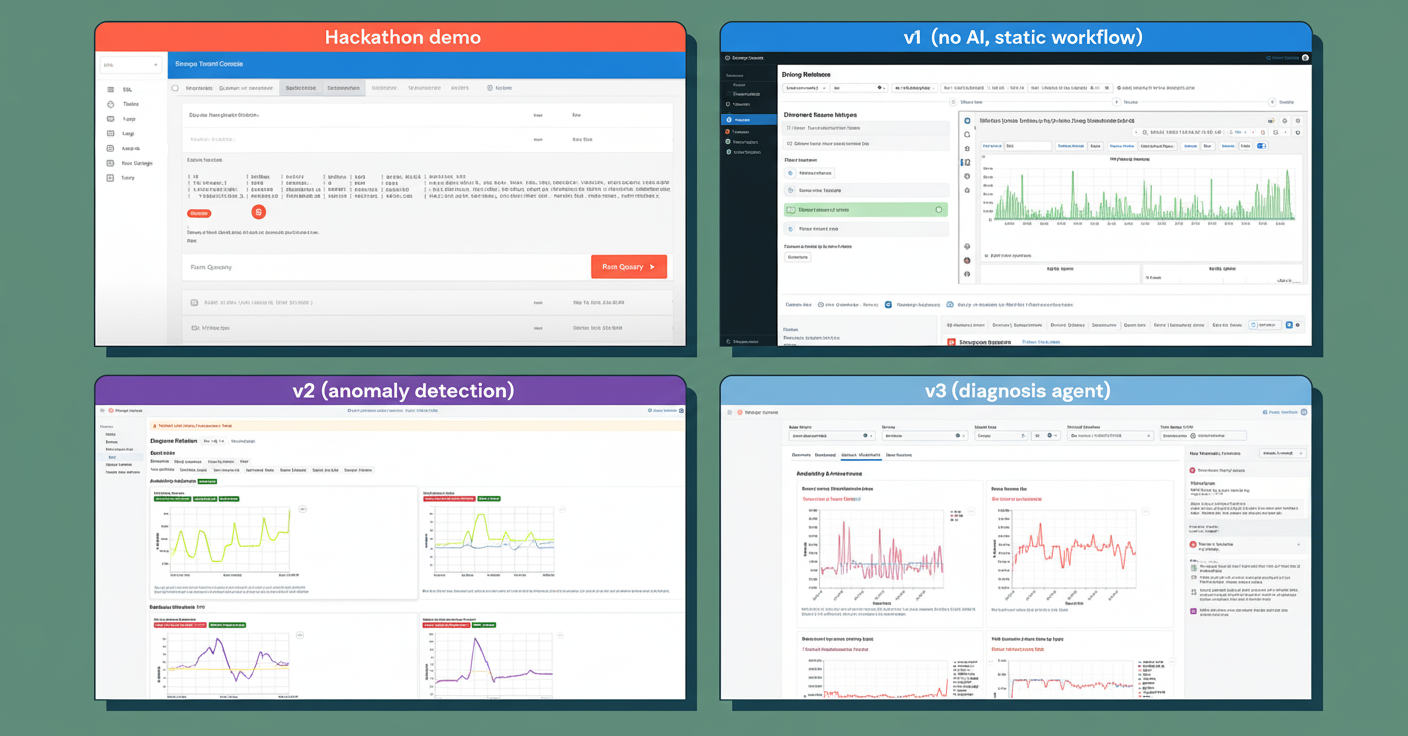
Task: Open the first filter dropdown in v3 panel
Action: [832, 436]
